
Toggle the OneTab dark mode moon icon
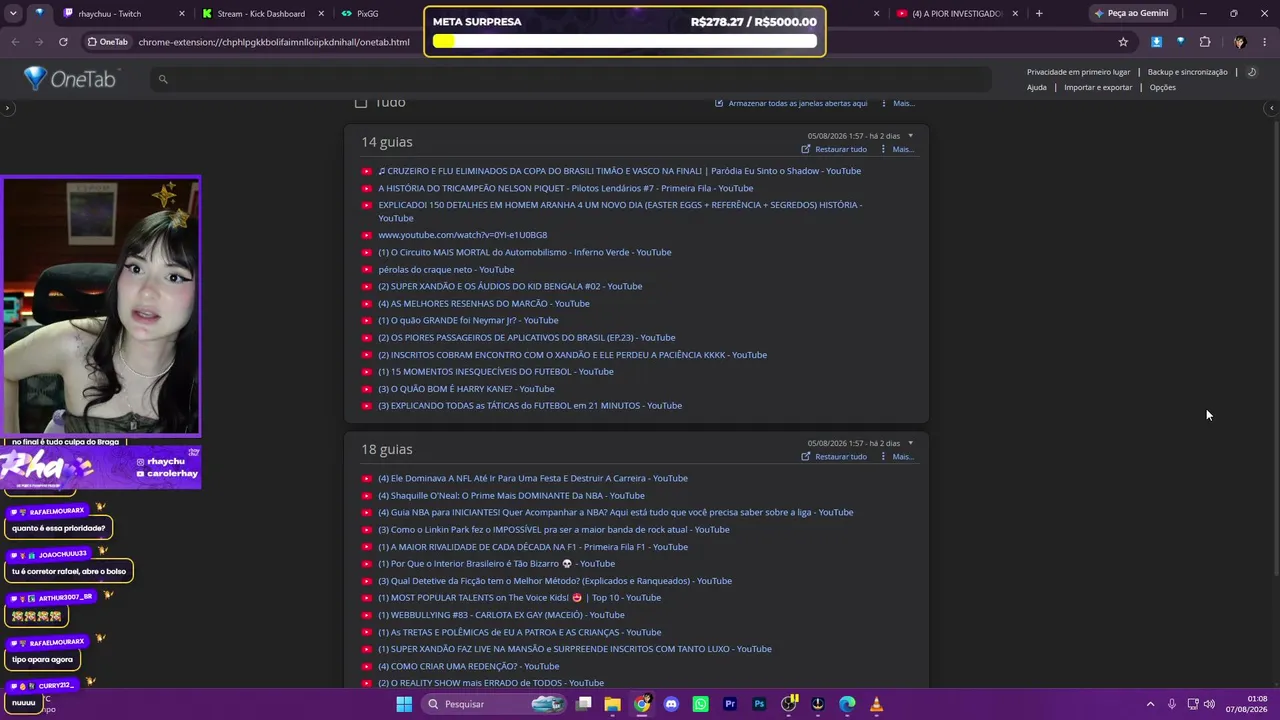coord(1251,72)
